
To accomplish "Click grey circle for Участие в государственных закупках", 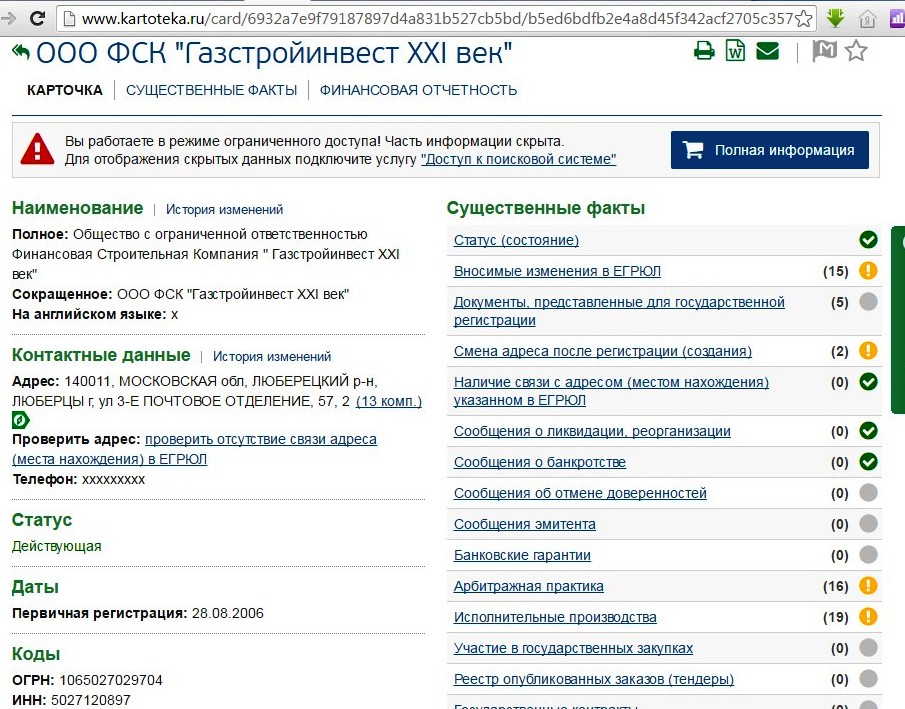I will [x=868, y=647].
